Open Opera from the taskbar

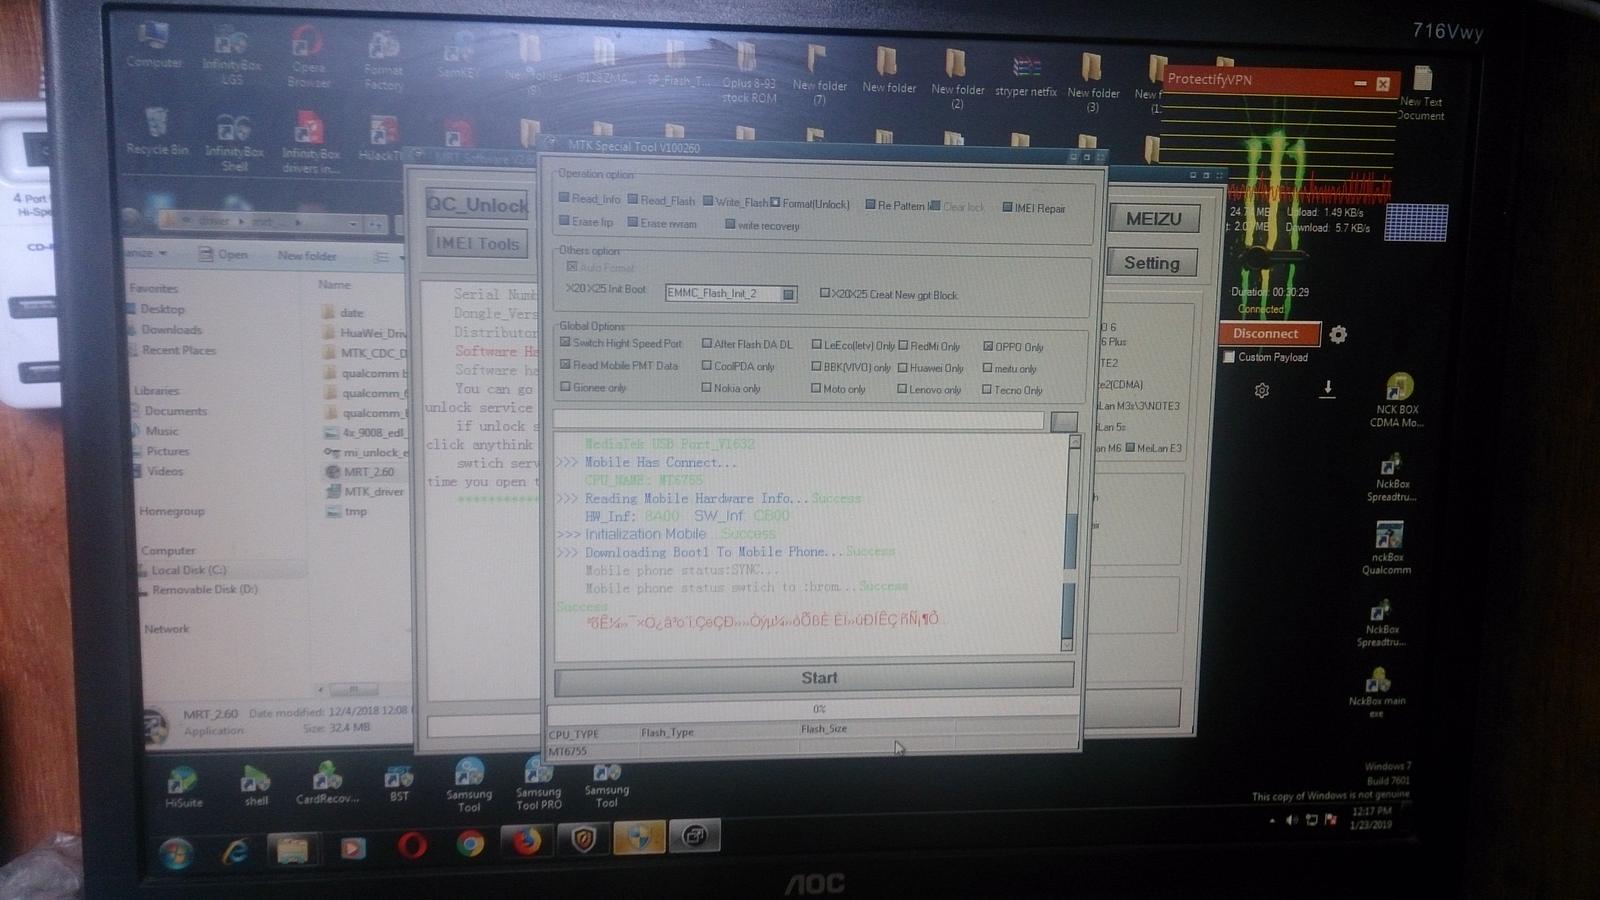point(412,847)
